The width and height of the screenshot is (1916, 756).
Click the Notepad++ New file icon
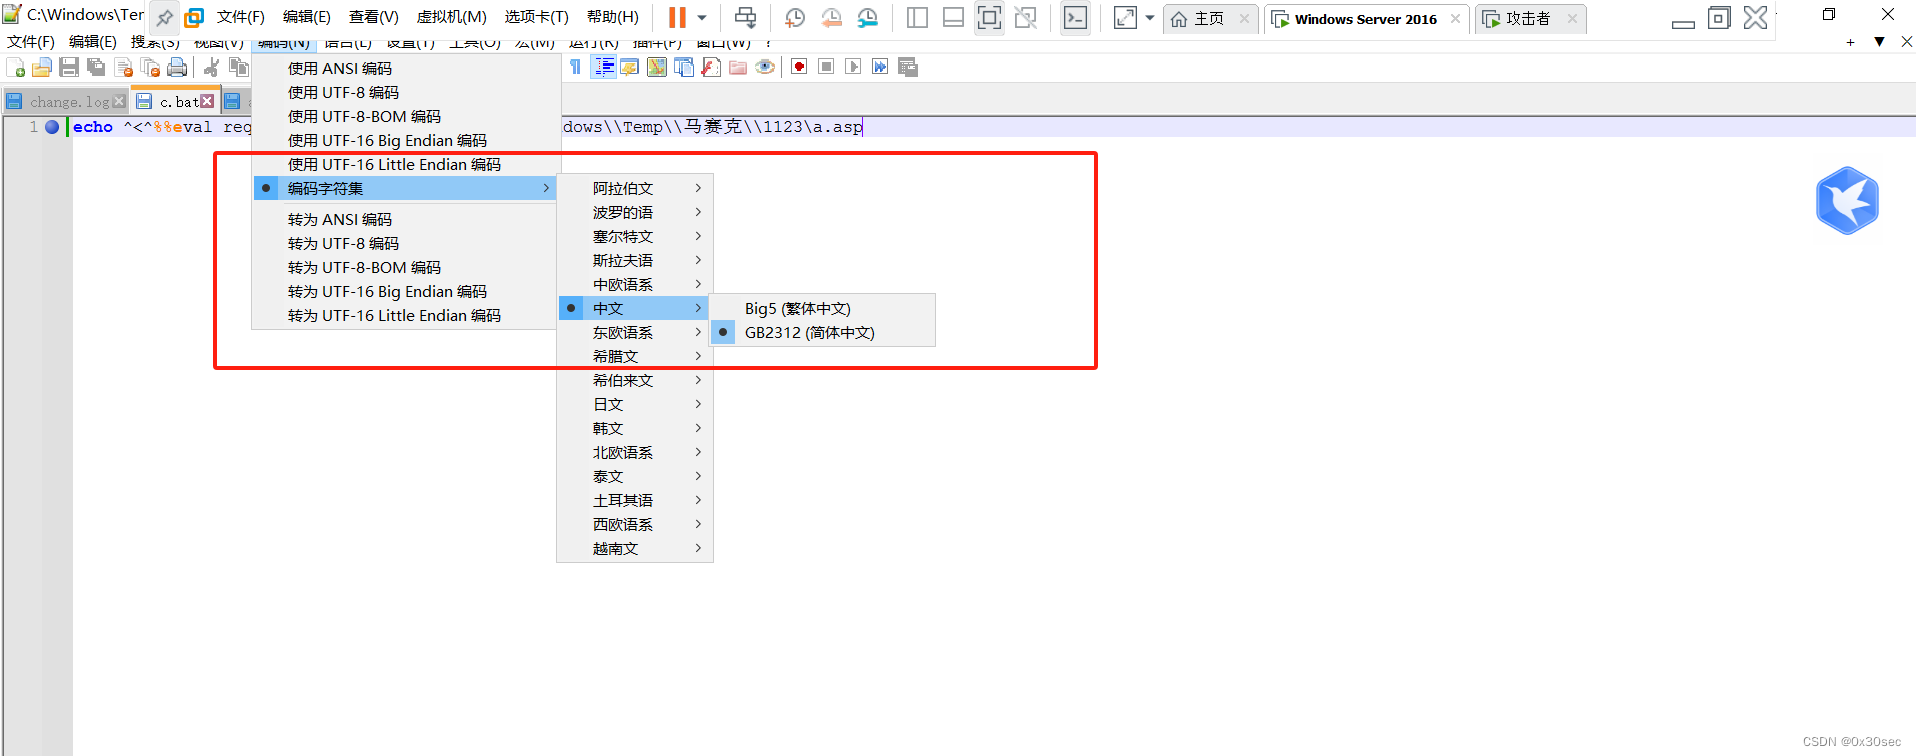click(x=16, y=67)
